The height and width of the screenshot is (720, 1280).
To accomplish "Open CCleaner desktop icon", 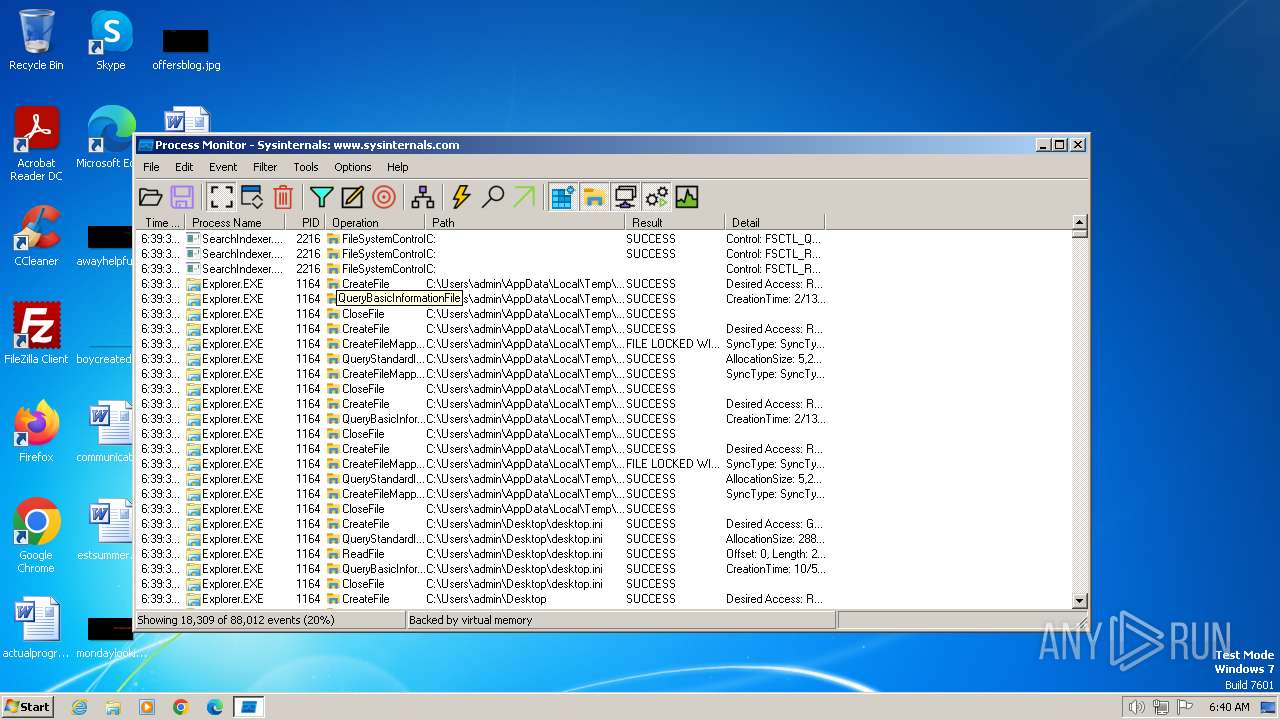I will point(36,236).
